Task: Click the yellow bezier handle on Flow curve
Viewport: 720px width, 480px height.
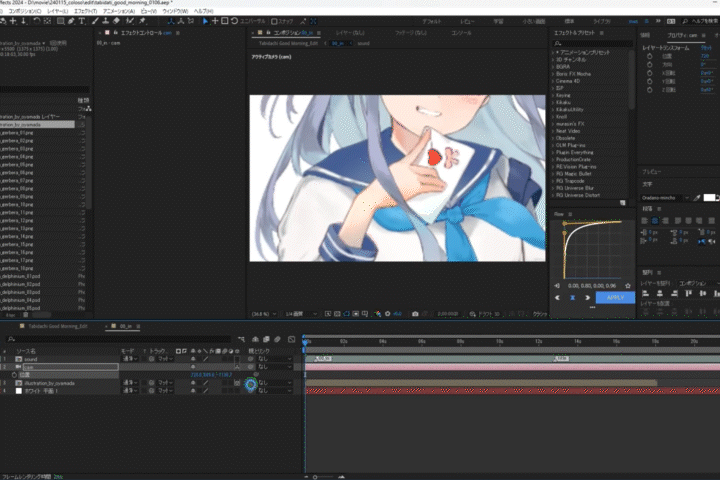Action: 564,224
